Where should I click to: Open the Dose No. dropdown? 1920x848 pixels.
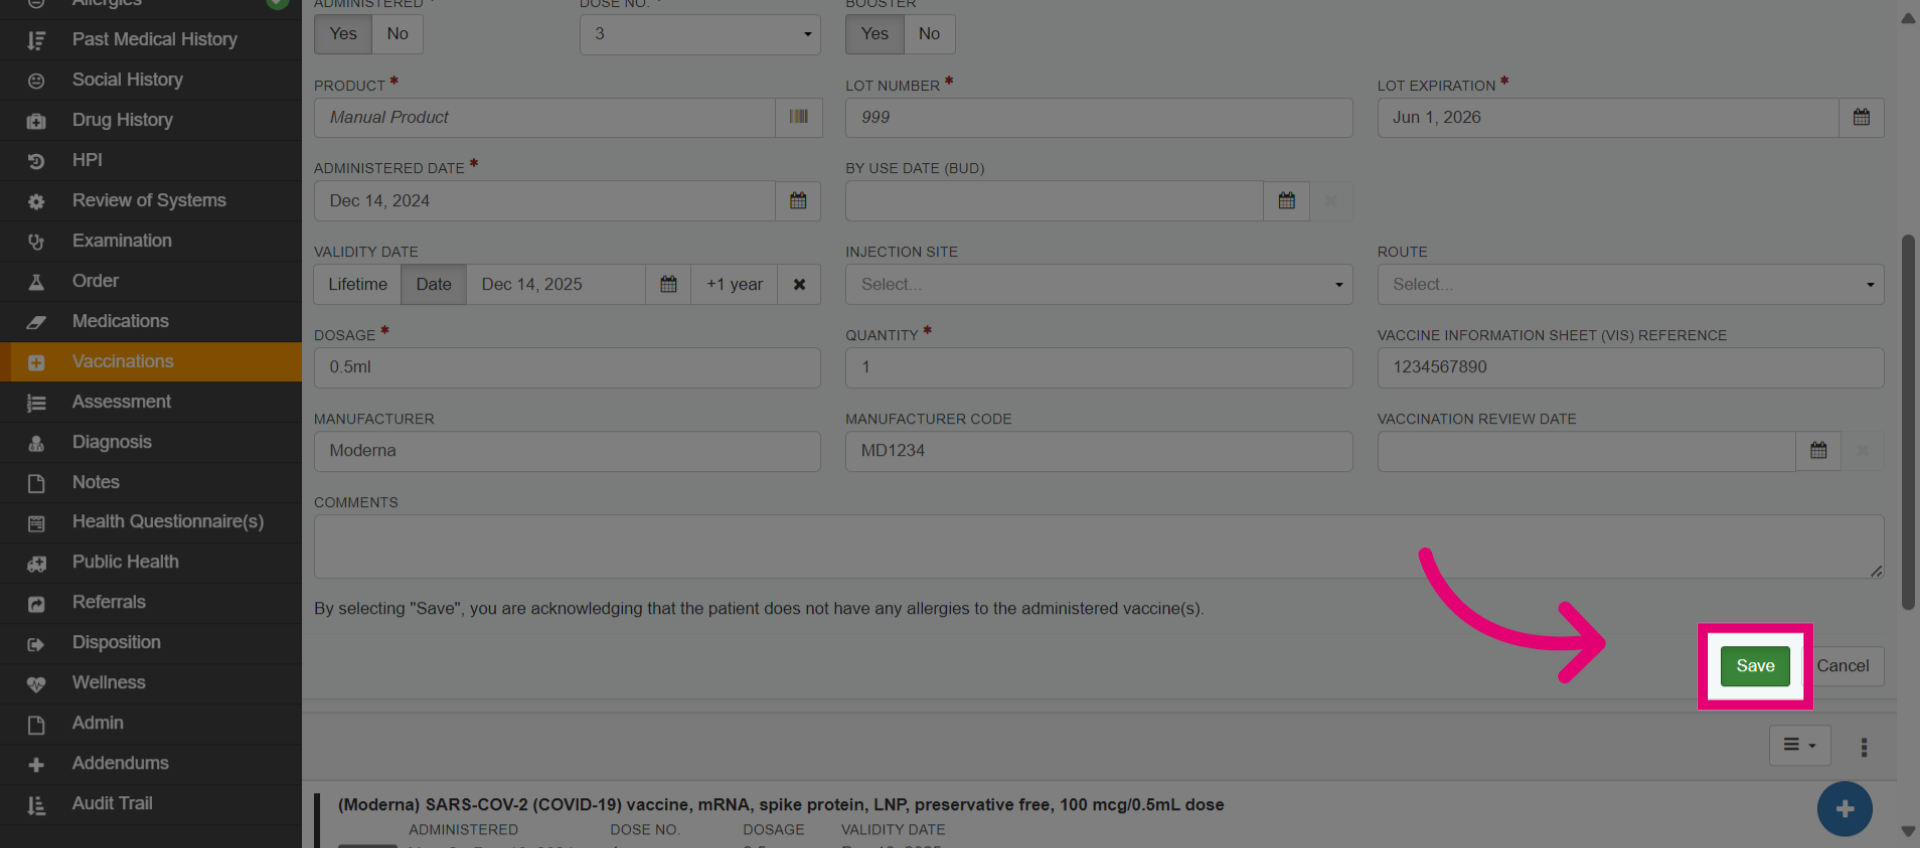click(x=700, y=34)
